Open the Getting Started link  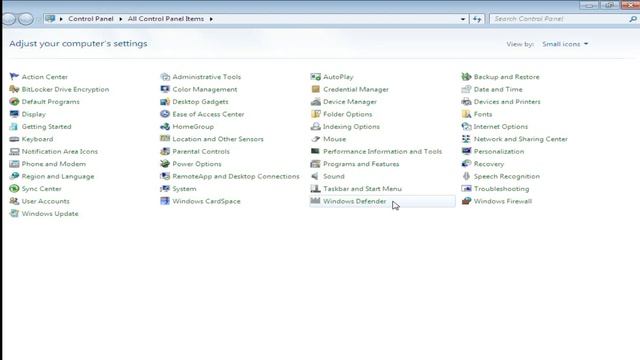click(x=47, y=127)
